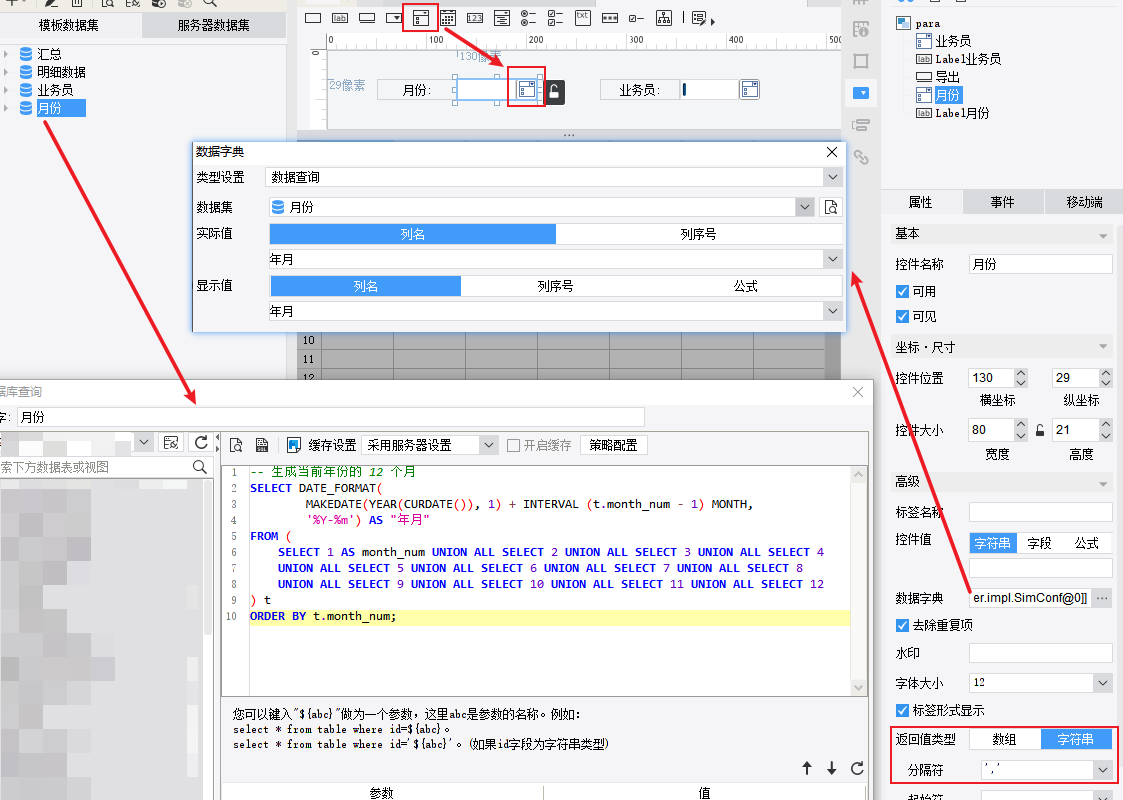This screenshot has width=1123, height=800.
Task: Search icon in table search box
Action: click(200, 467)
